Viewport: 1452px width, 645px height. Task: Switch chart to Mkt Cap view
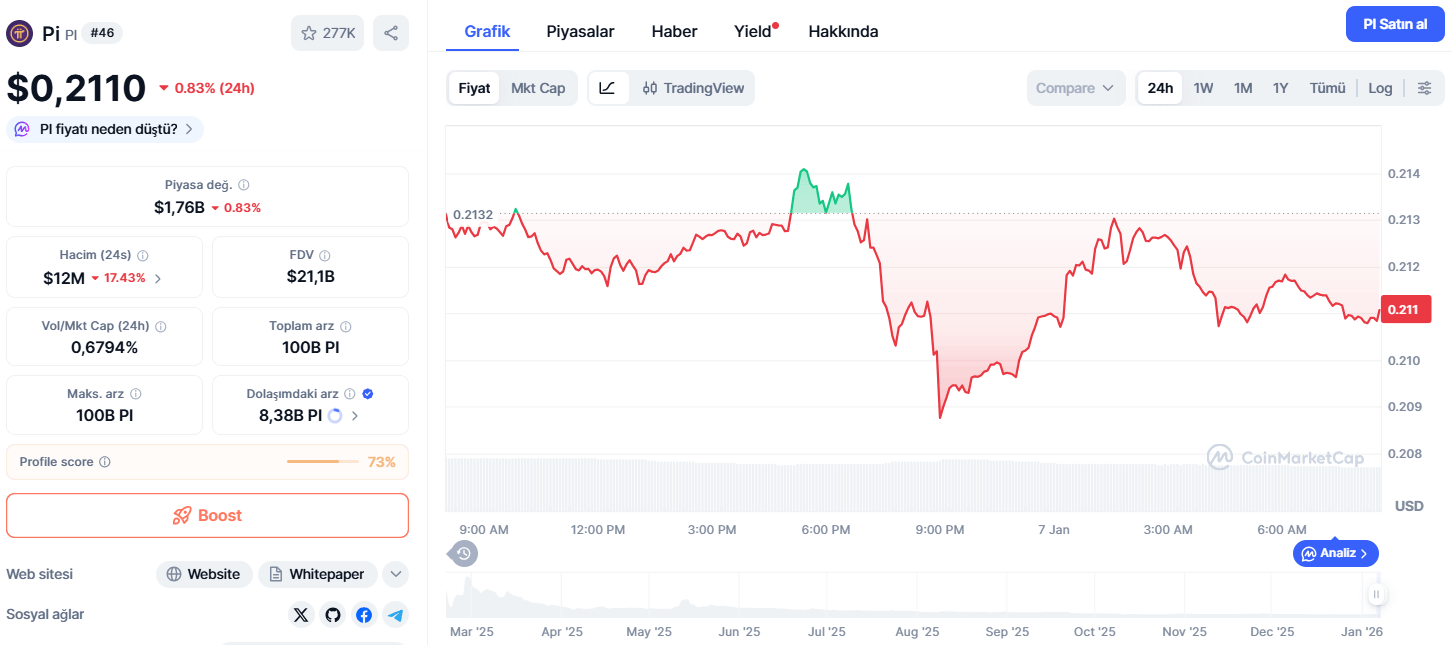tap(538, 88)
